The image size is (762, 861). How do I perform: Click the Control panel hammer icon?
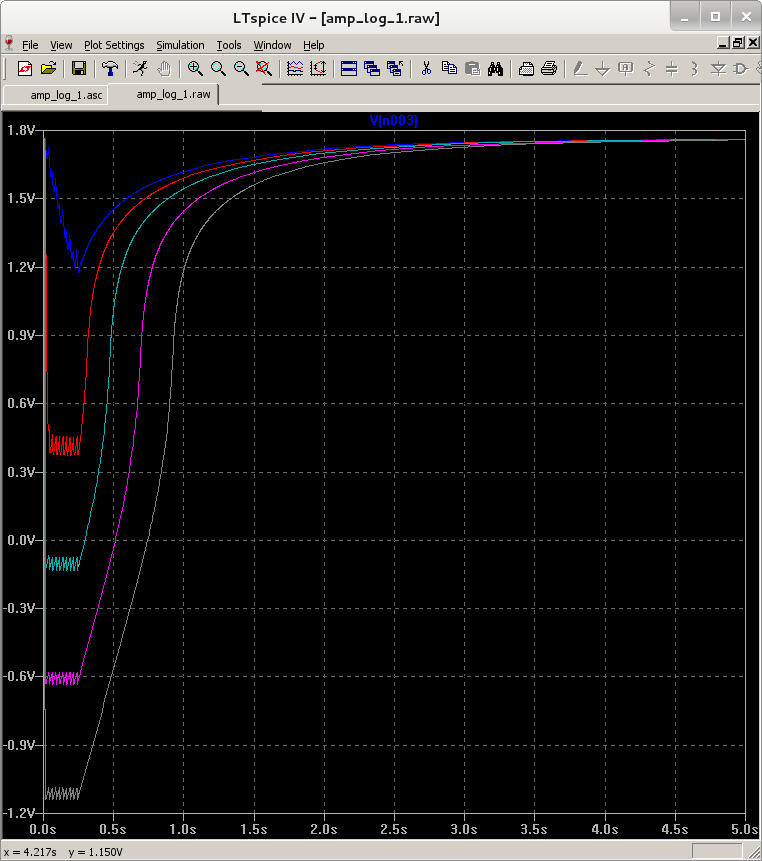point(110,69)
